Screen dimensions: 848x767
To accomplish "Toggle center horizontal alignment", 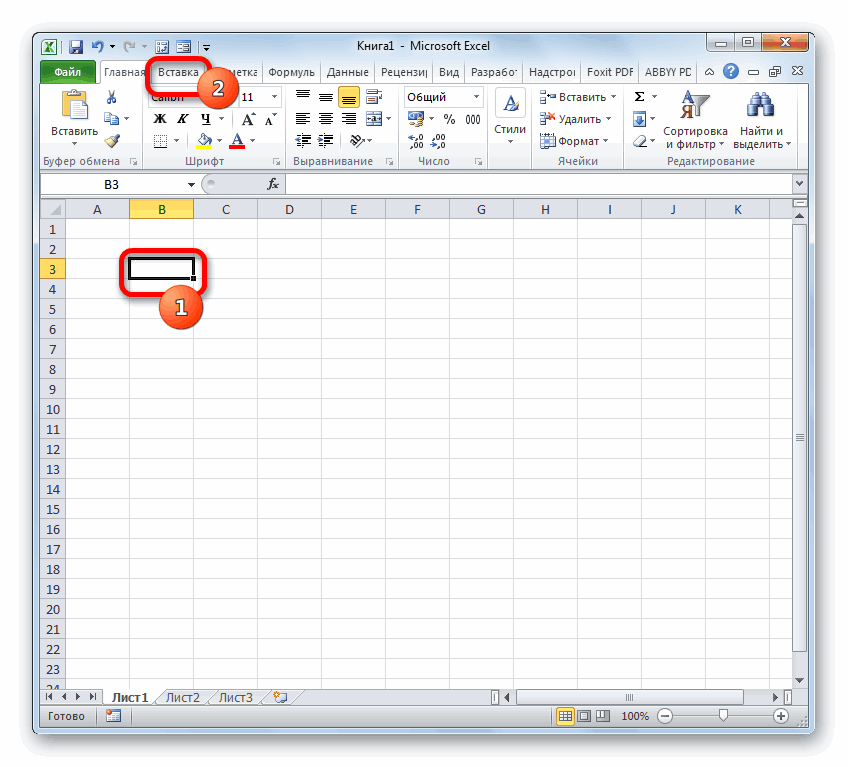I will tap(326, 119).
